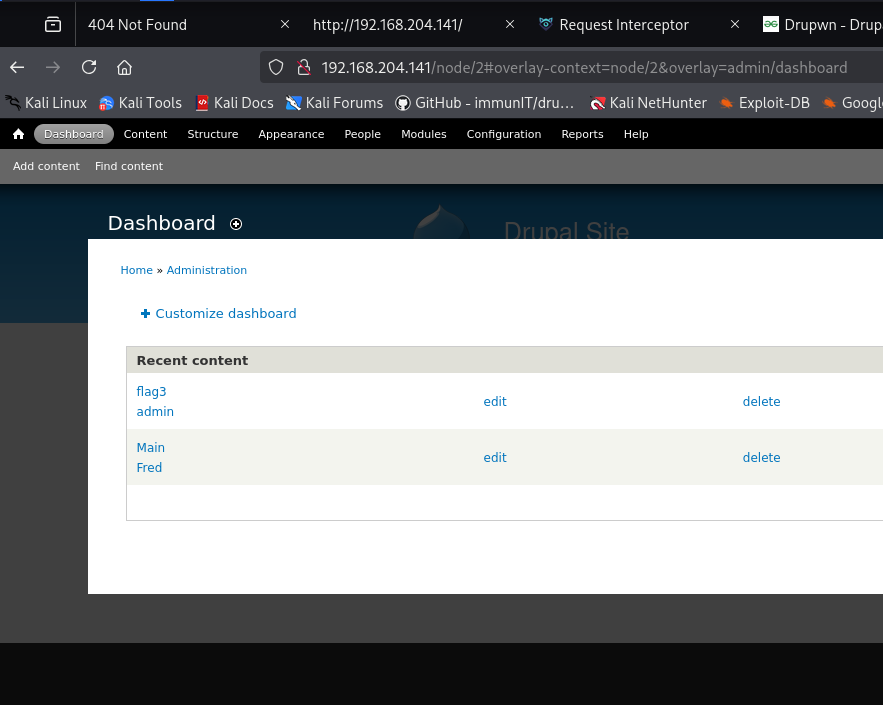Delete the Main content entry
The image size is (883, 705).
[x=761, y=457]
